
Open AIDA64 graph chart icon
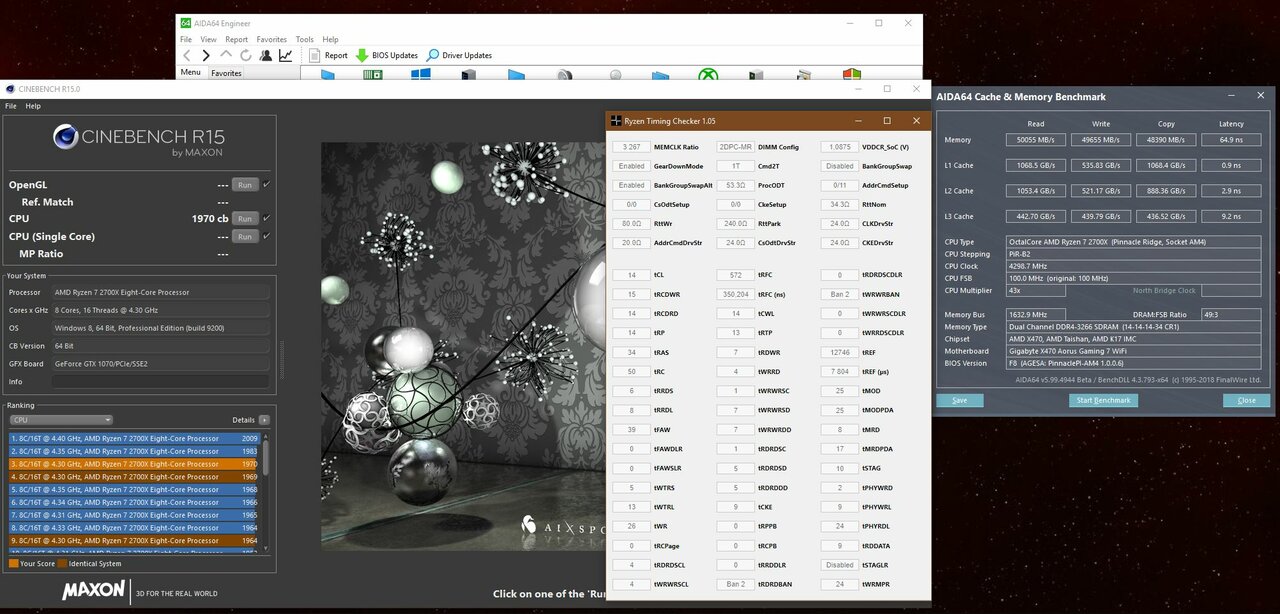pyautogui.click(x=286, y=55)
